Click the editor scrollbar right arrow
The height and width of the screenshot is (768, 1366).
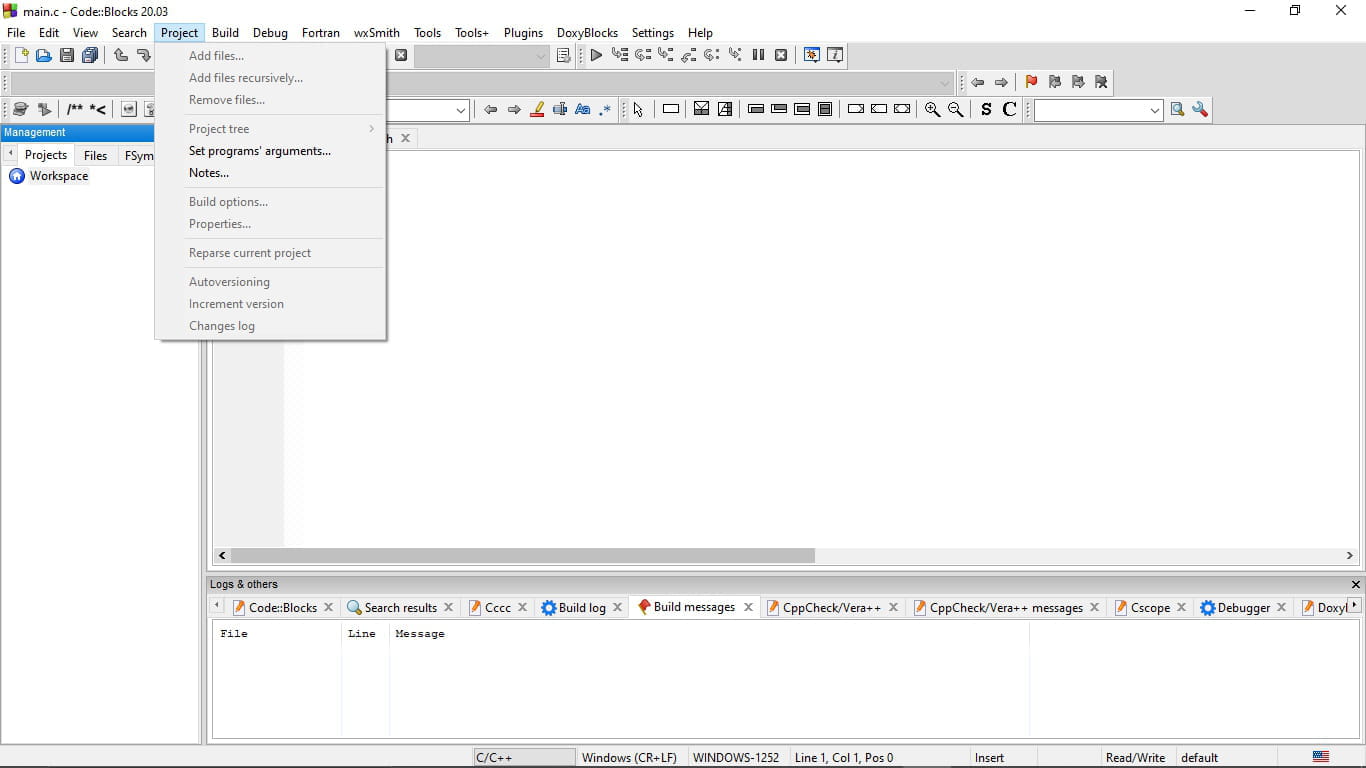pos(1349,555)
